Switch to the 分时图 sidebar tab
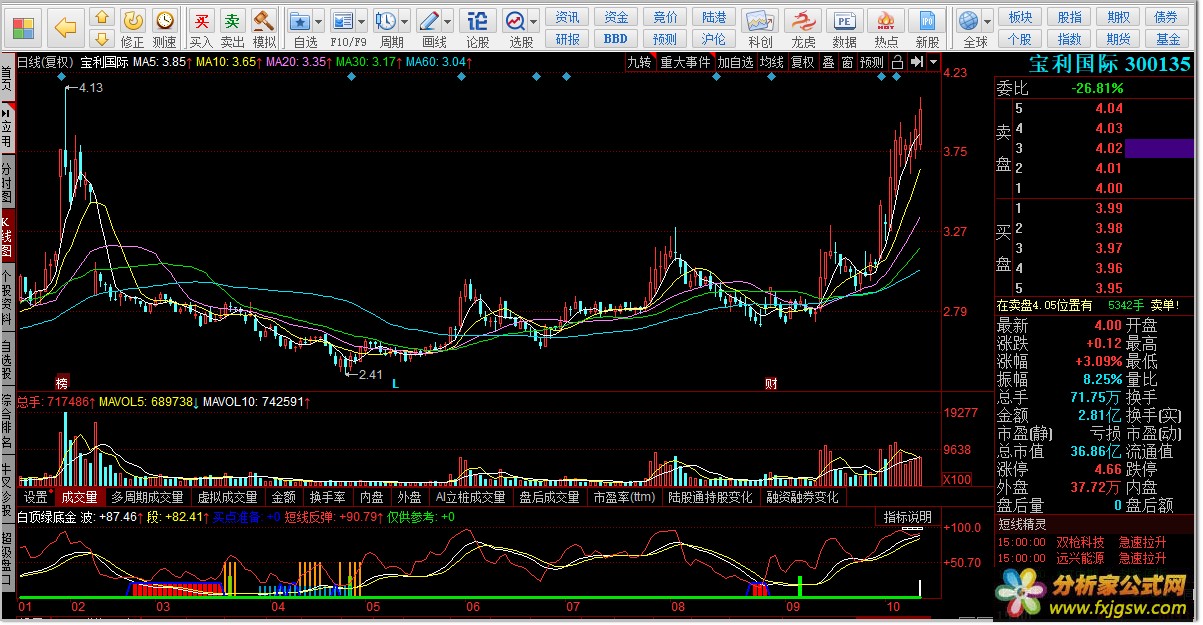 point(7,180)
